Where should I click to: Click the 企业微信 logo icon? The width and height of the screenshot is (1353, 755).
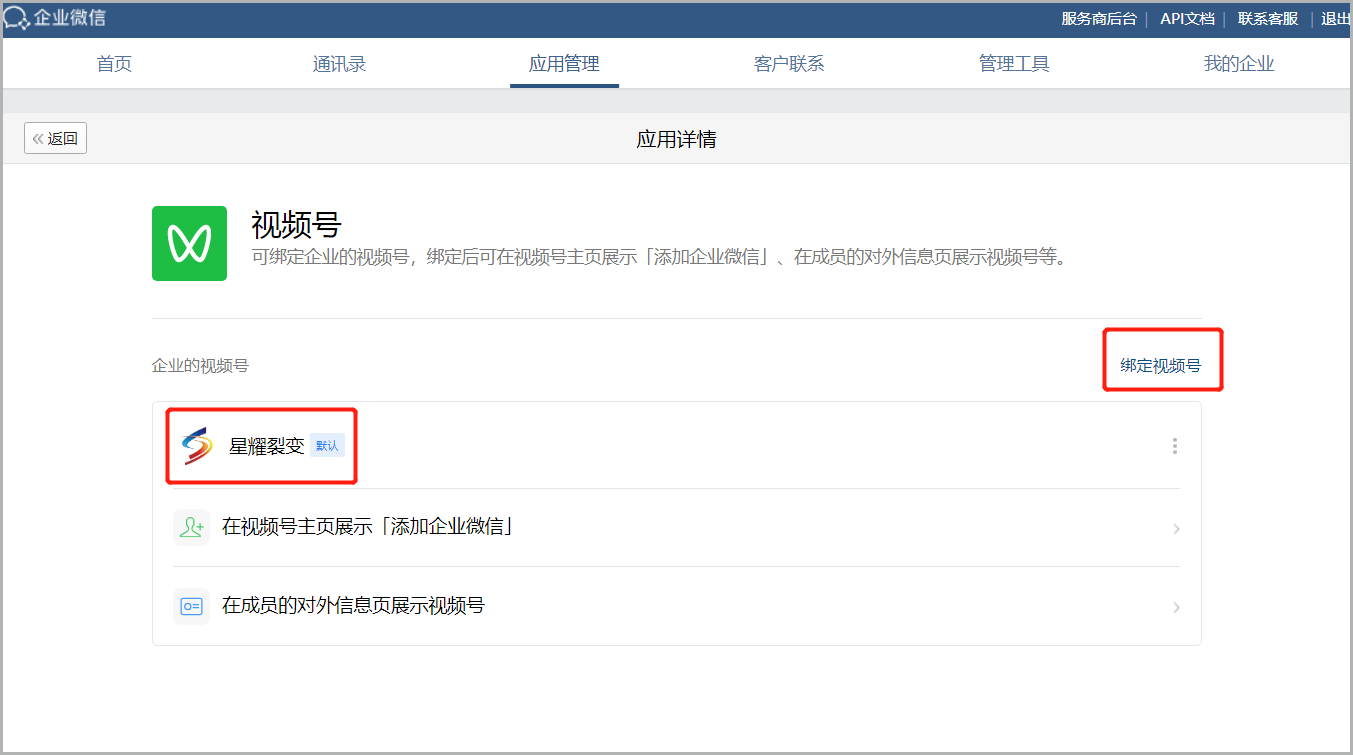[x=17, y=19]
